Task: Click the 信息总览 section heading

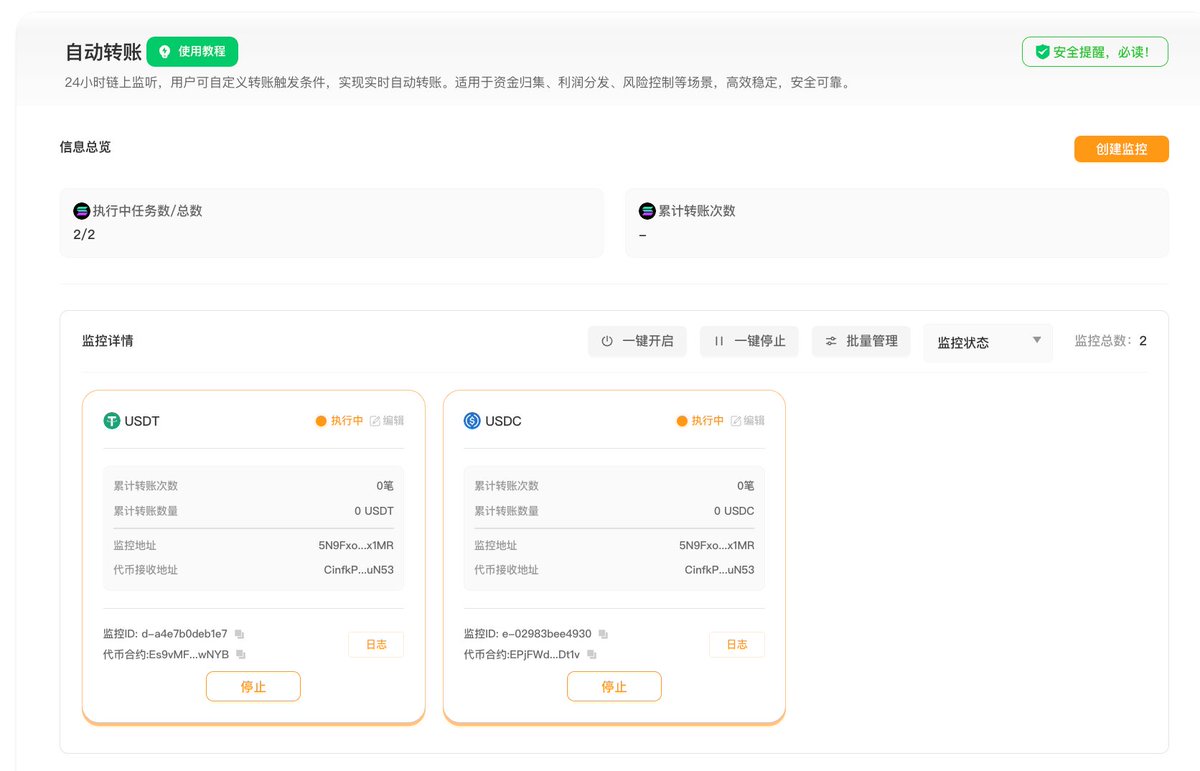Action: pyautogui.click(x=85, y=147)
